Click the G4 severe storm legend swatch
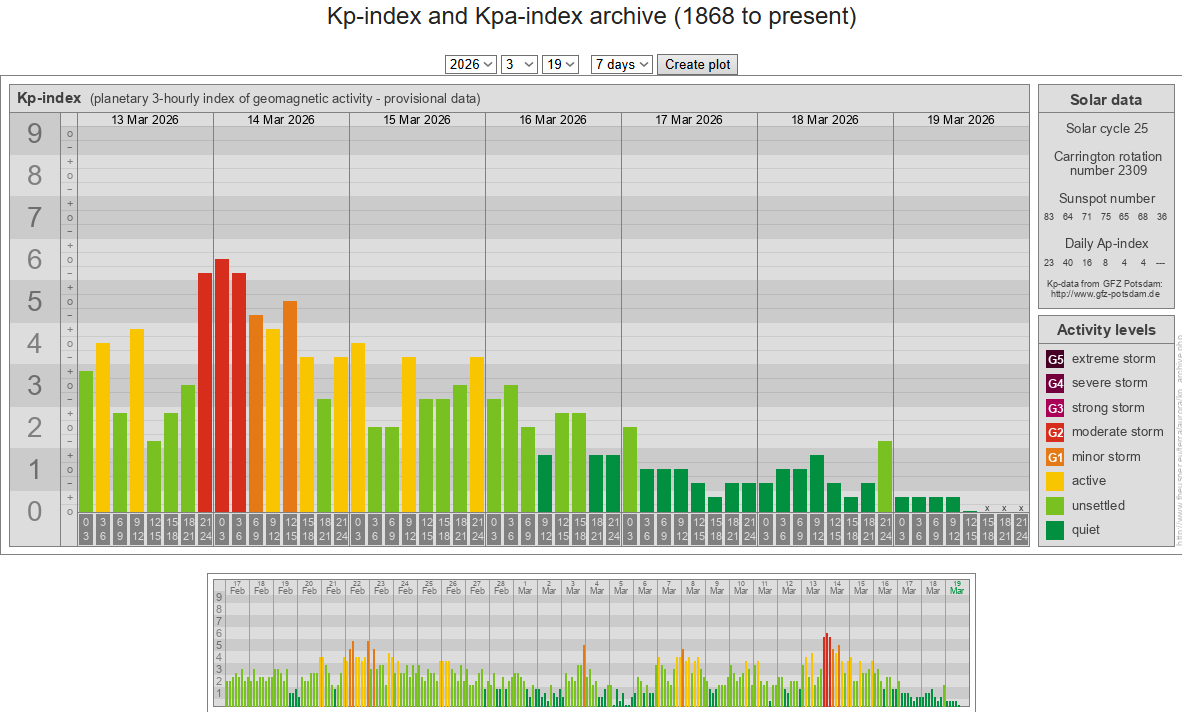Viewport: 1182px width, 712px height. (1055, 384)
